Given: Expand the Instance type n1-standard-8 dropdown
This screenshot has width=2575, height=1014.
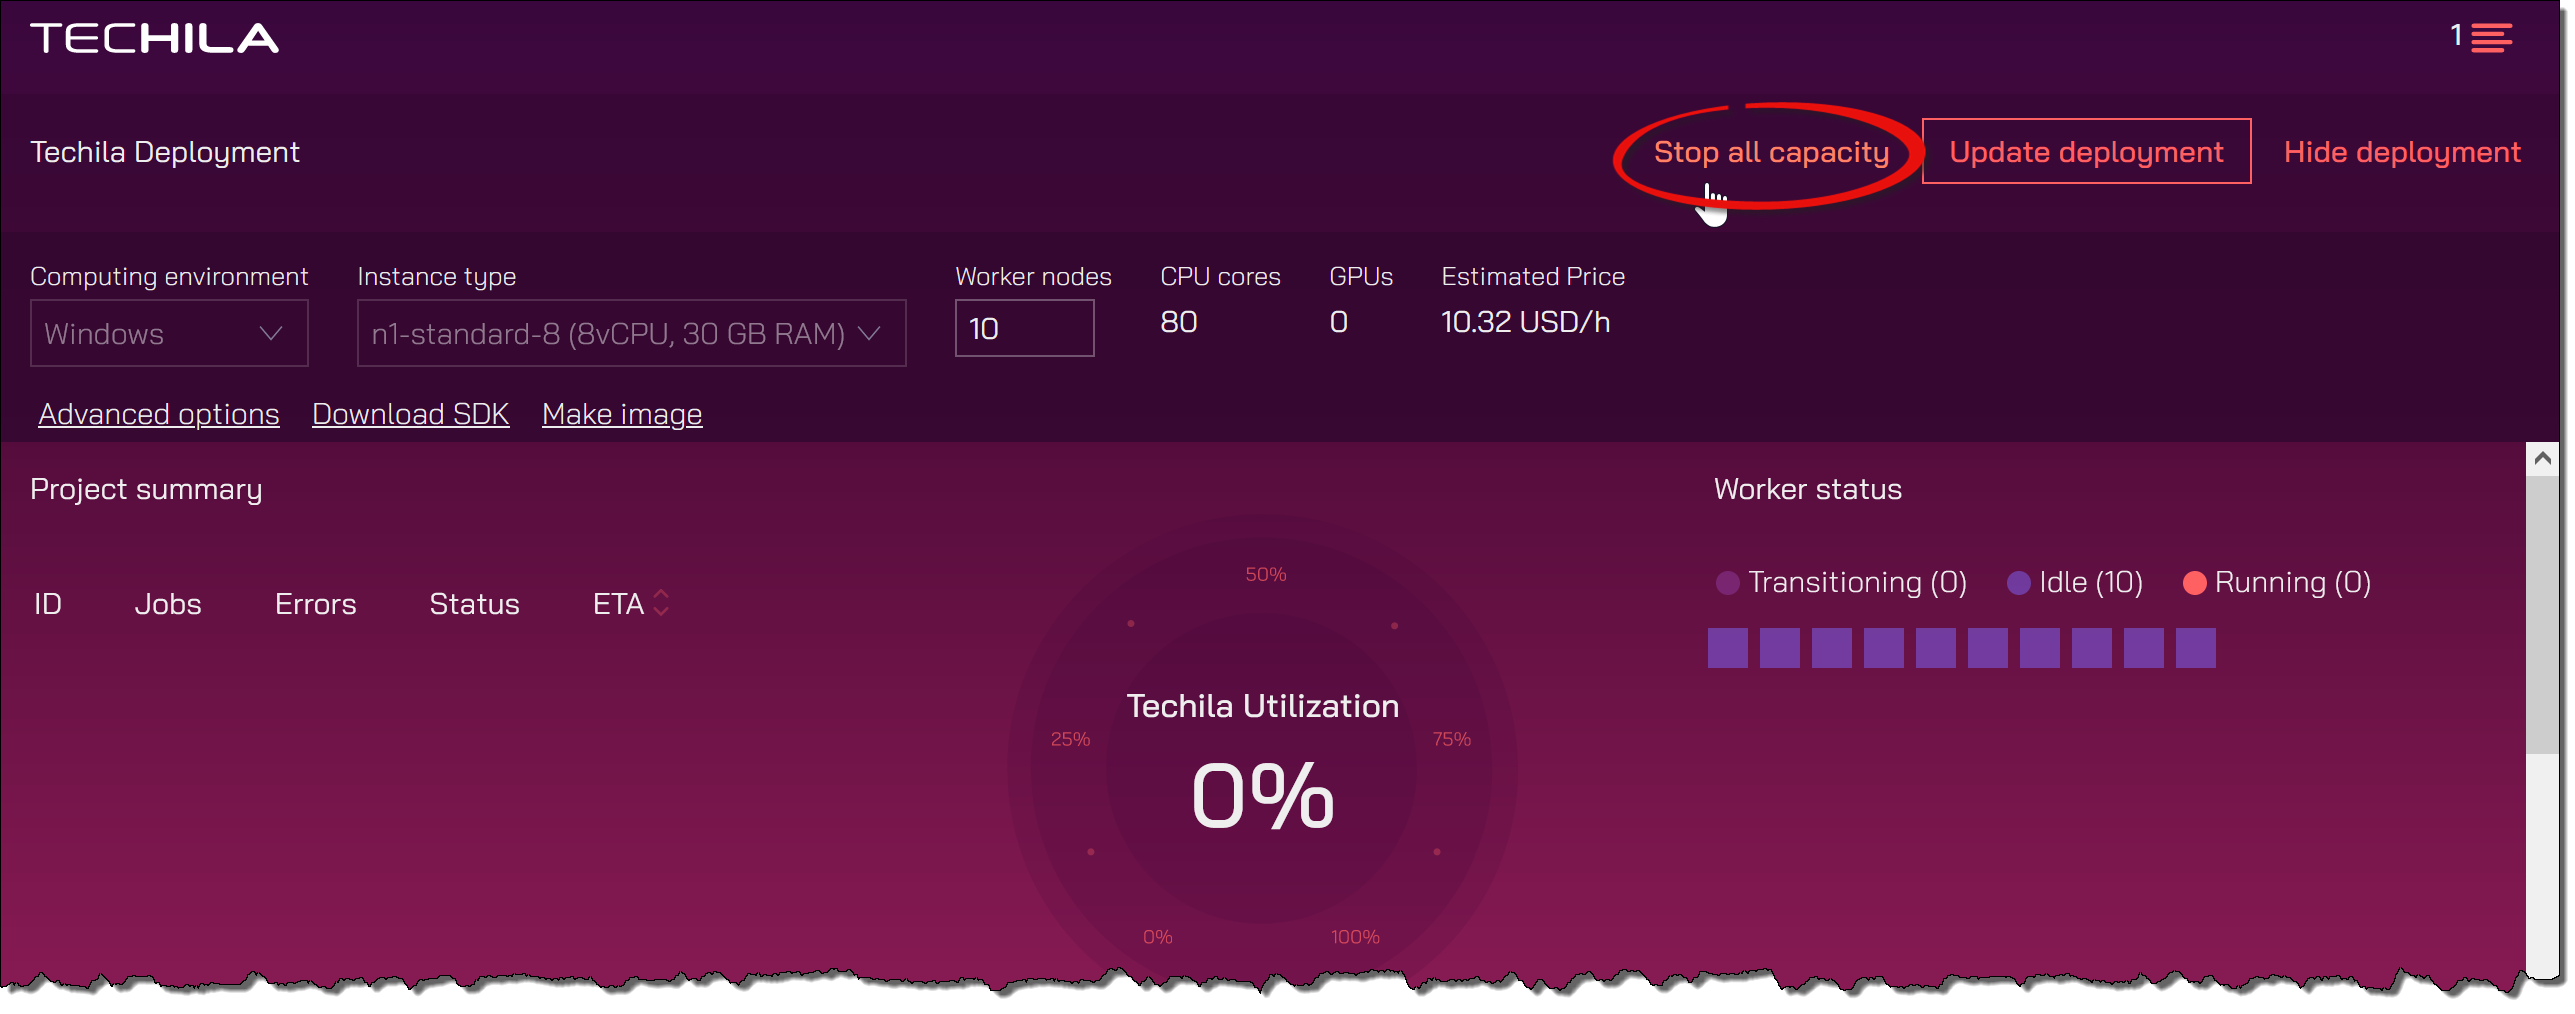Looking at the screenshot, I should point(631,333).
